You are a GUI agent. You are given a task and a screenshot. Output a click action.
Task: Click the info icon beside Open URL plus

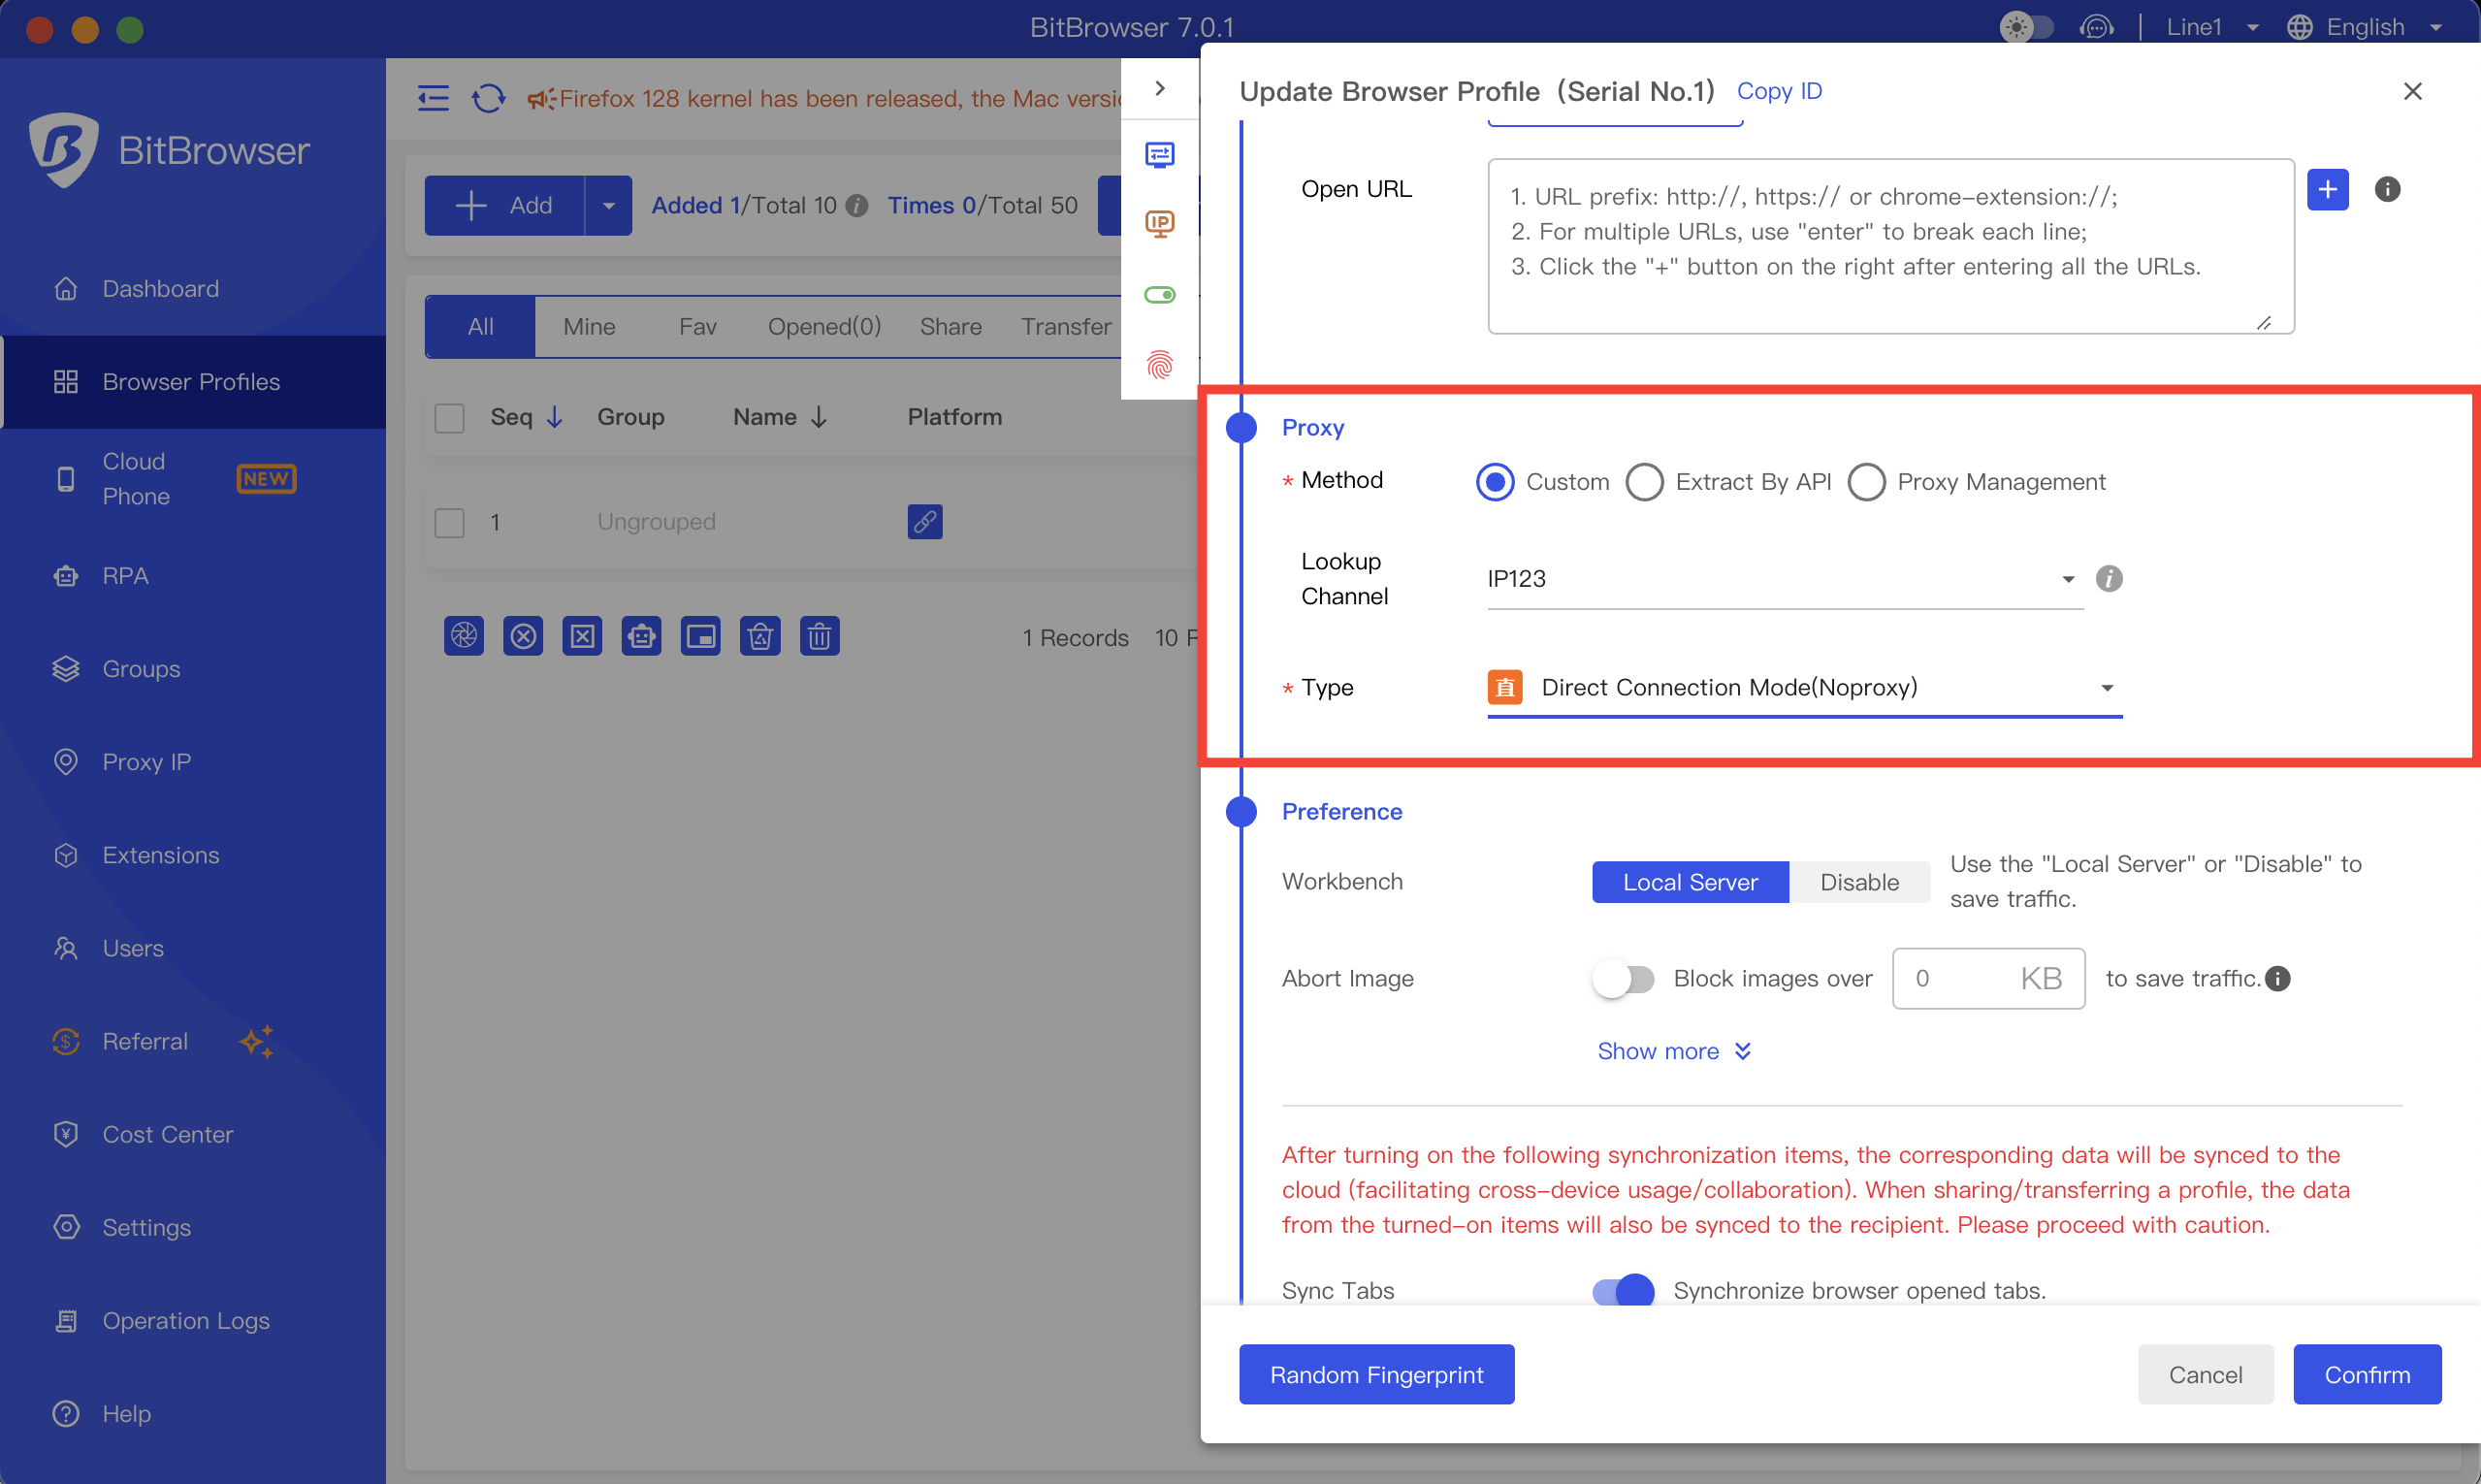click(x=2387, y=189)
